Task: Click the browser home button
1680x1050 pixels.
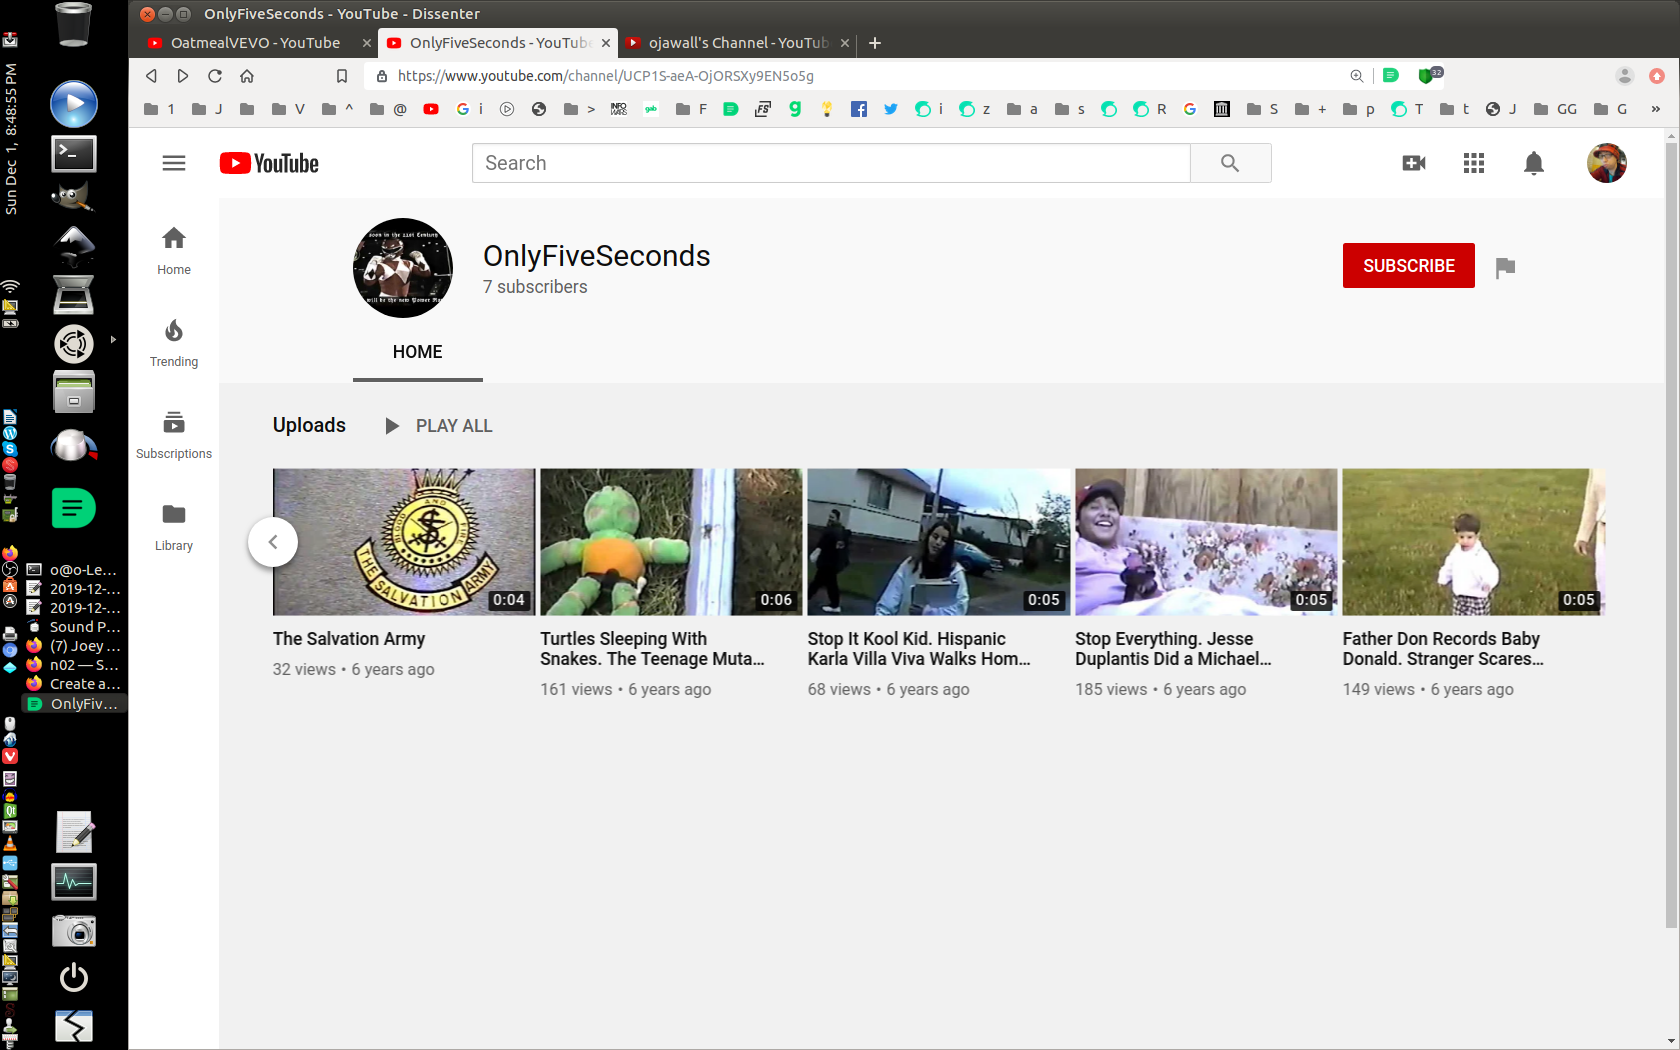Action: pyautogui.click(x=247, y=76)
